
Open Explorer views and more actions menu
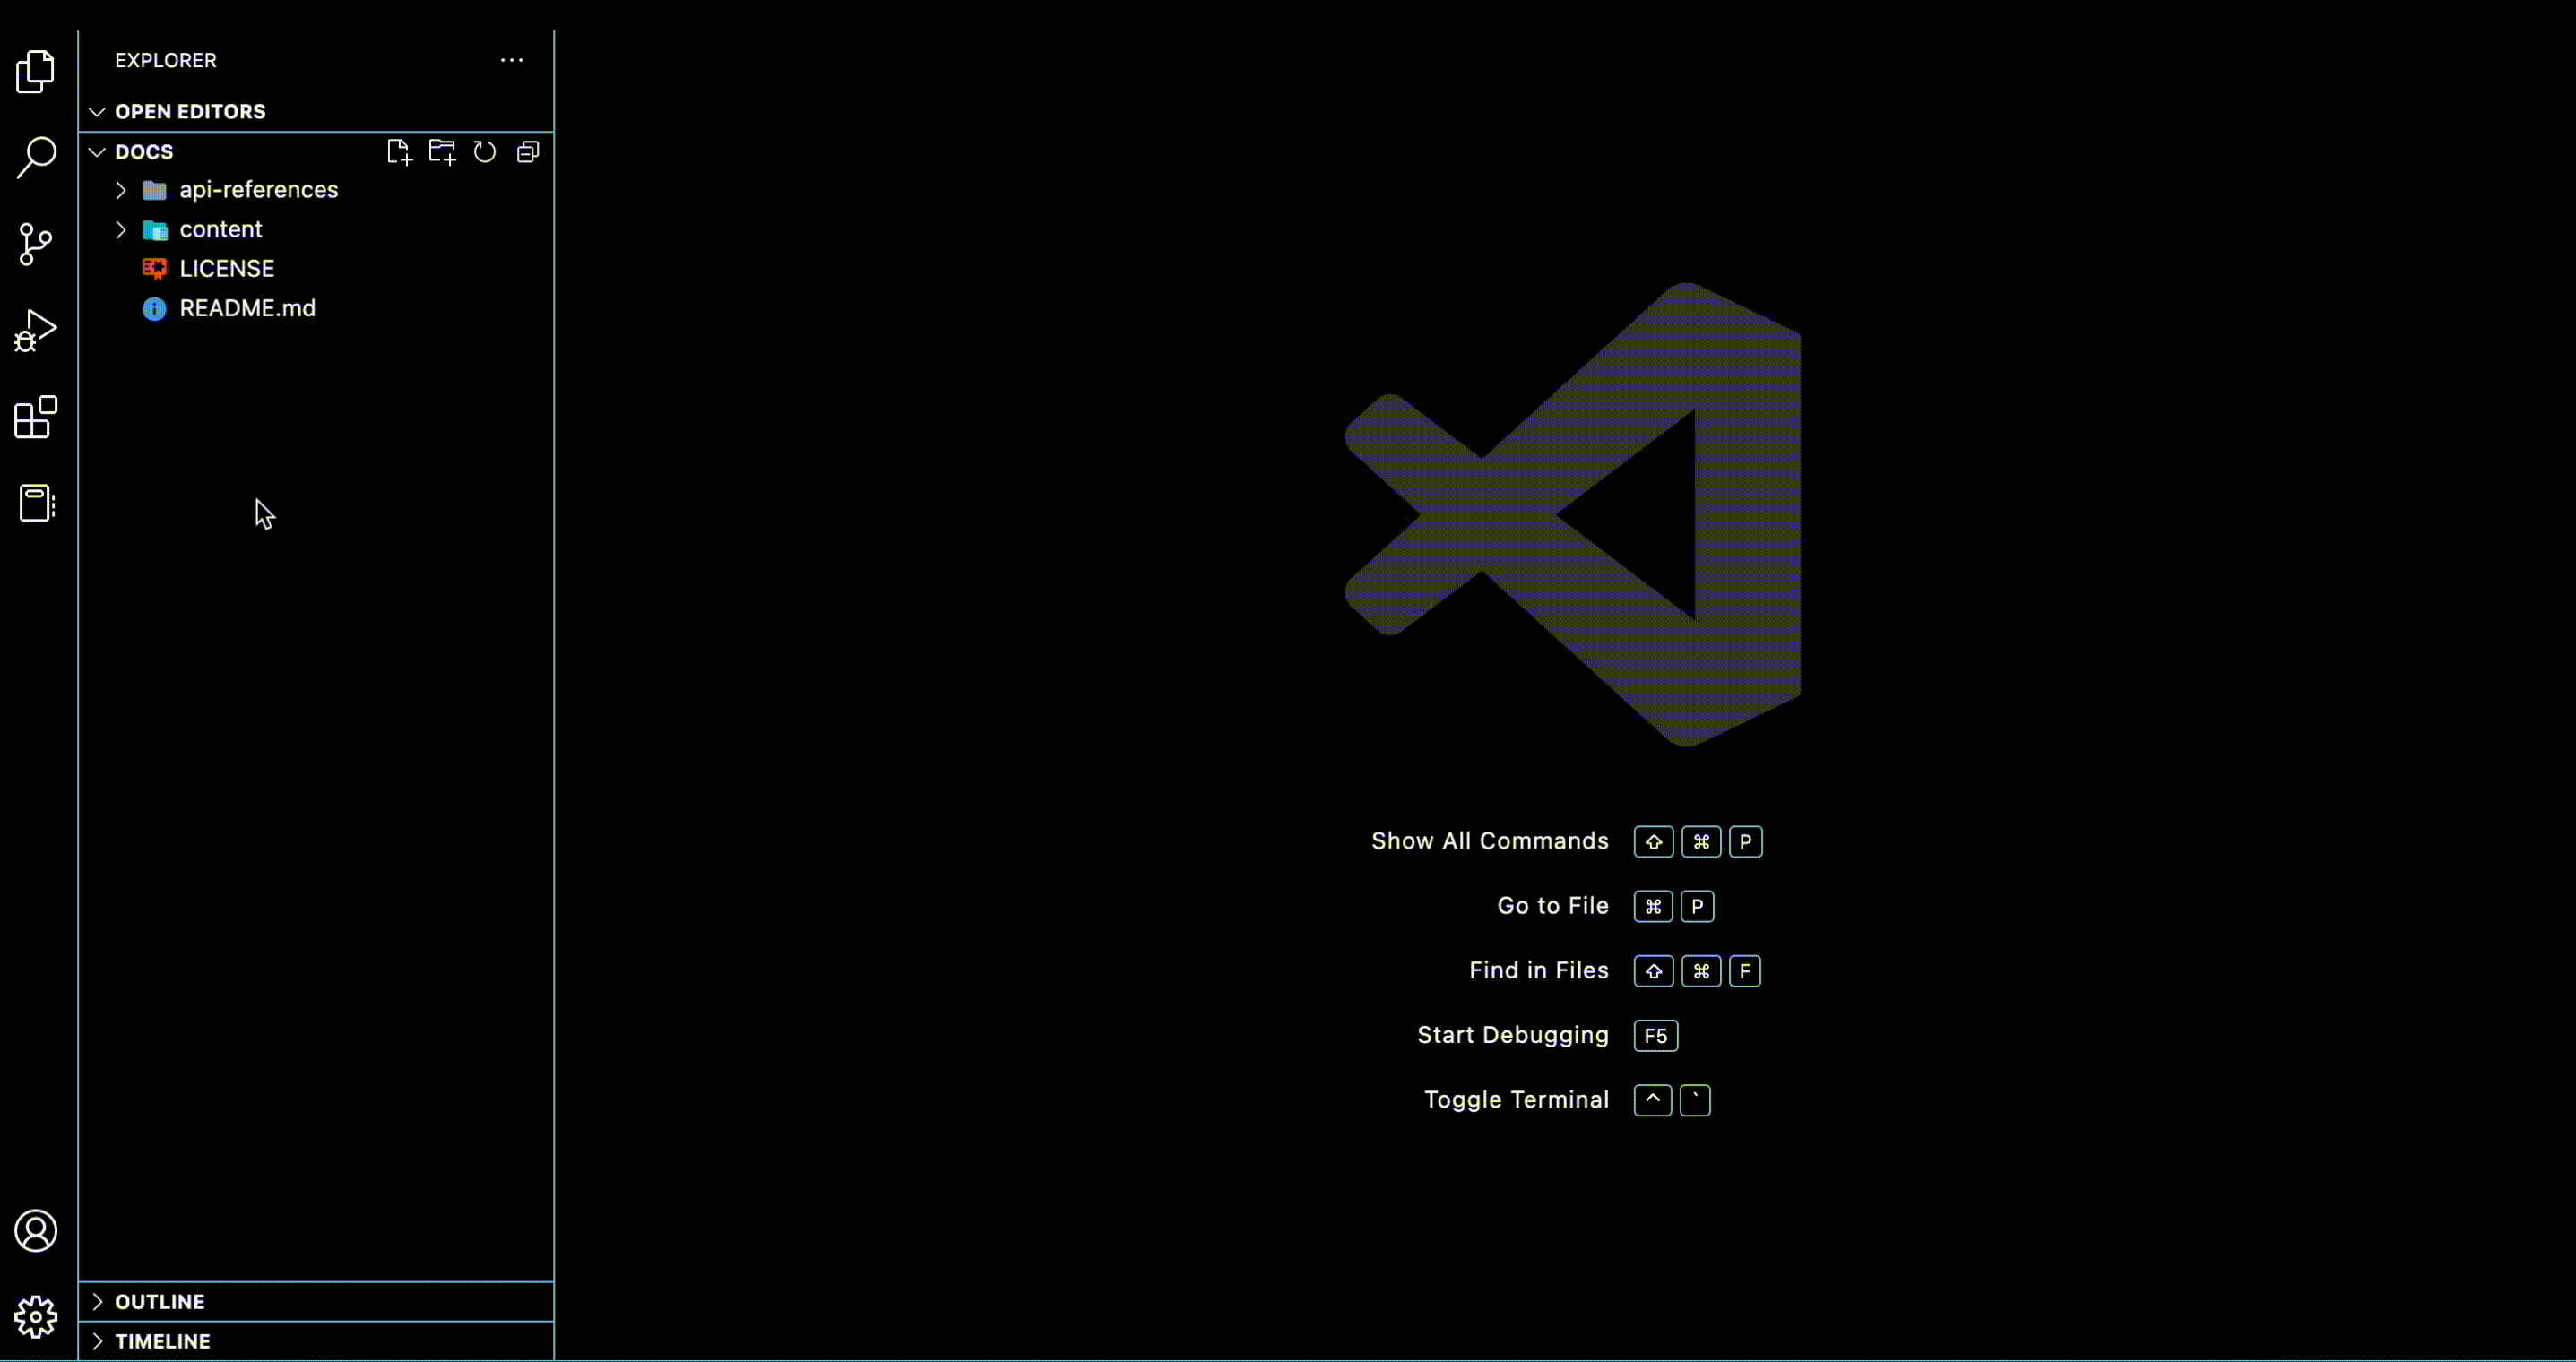[512, 60]
